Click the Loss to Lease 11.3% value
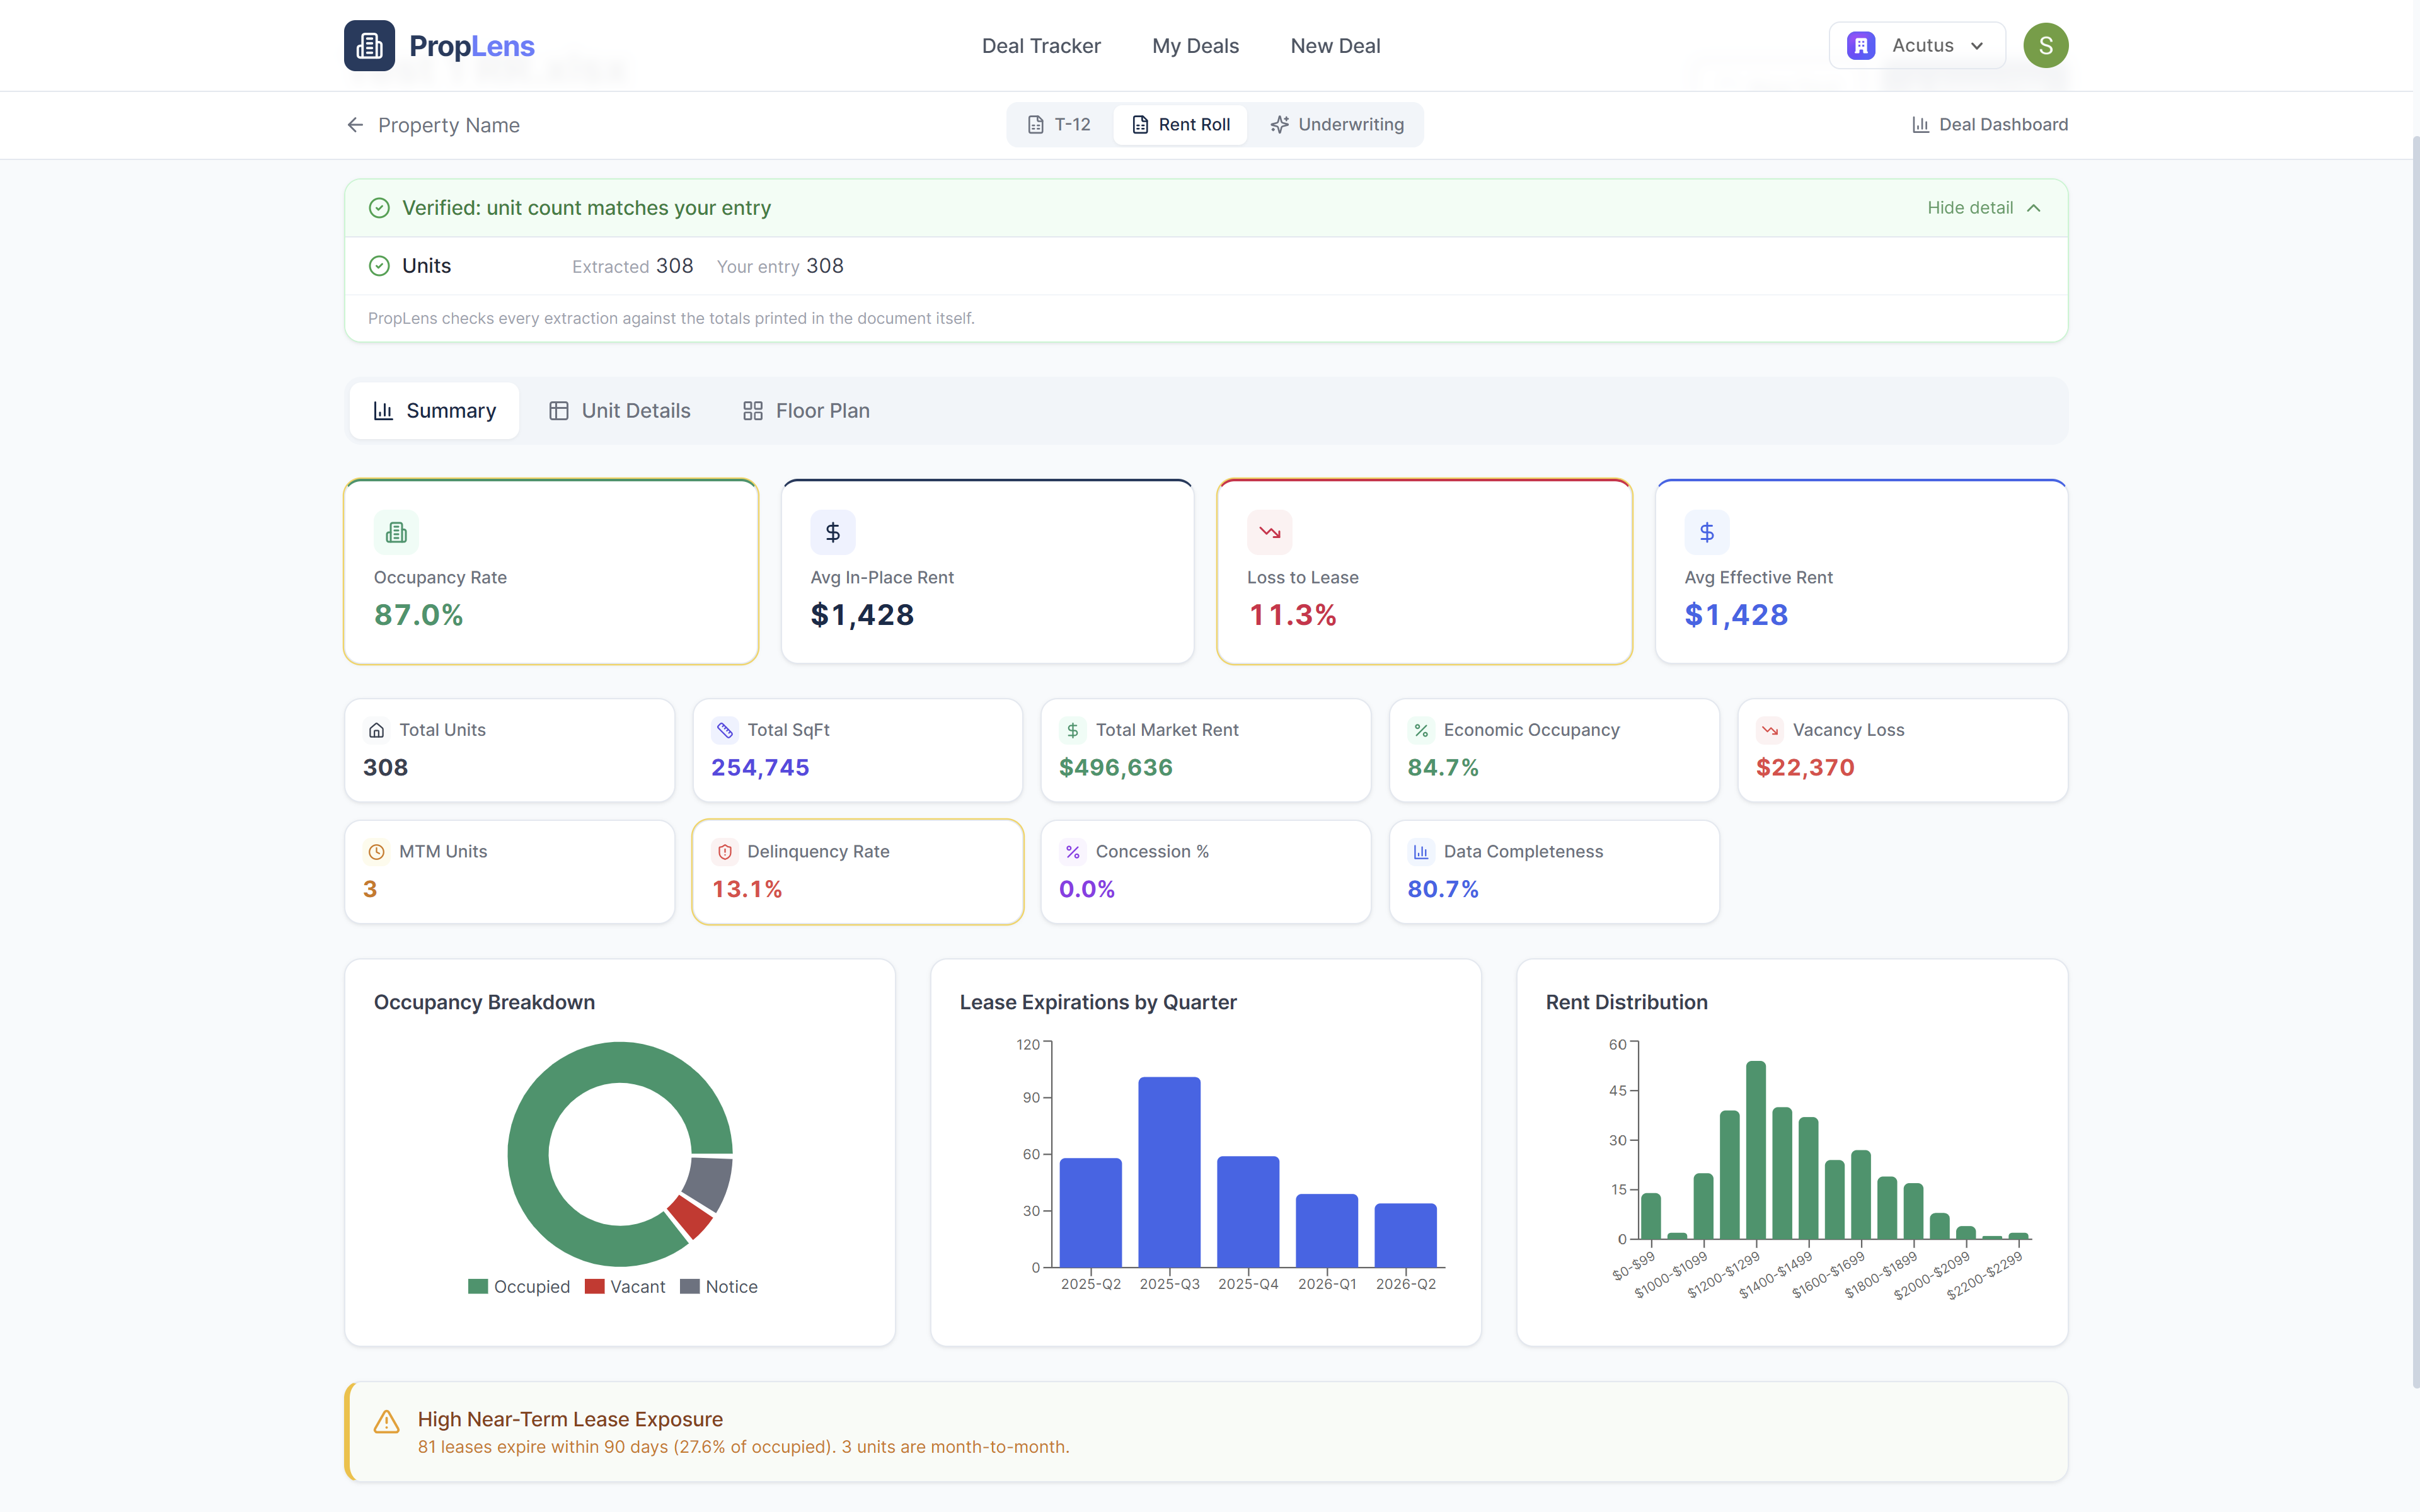2420x1512 pixels. tap(1292, 615)
